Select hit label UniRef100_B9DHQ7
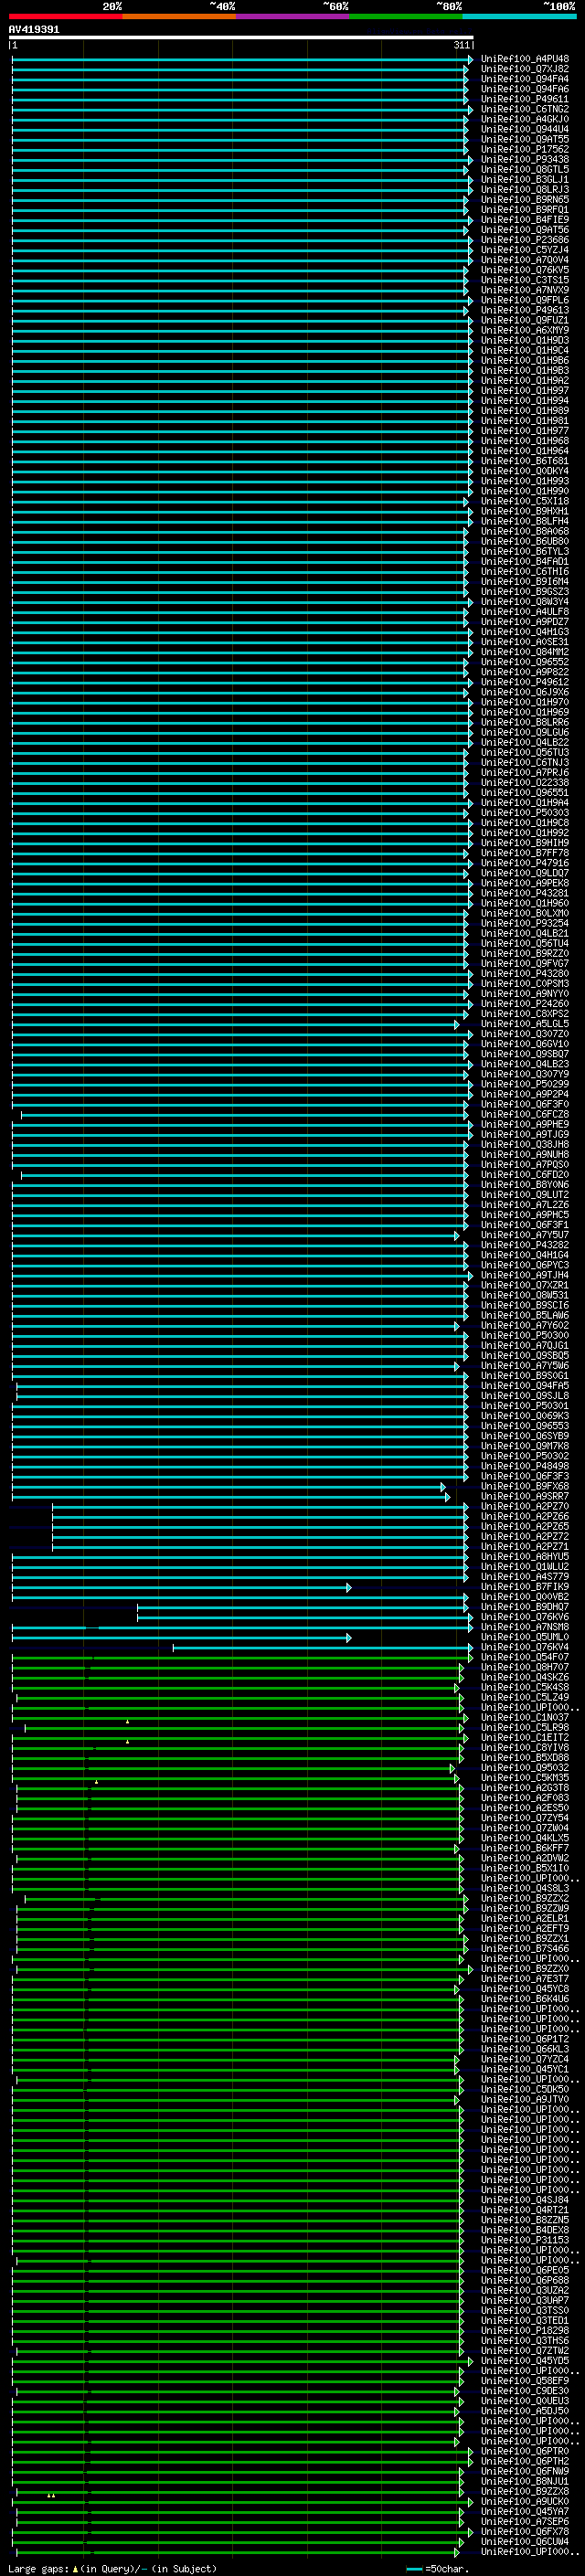The width and height of the screenshot is (585, 2576). (x=525, y=1607)
